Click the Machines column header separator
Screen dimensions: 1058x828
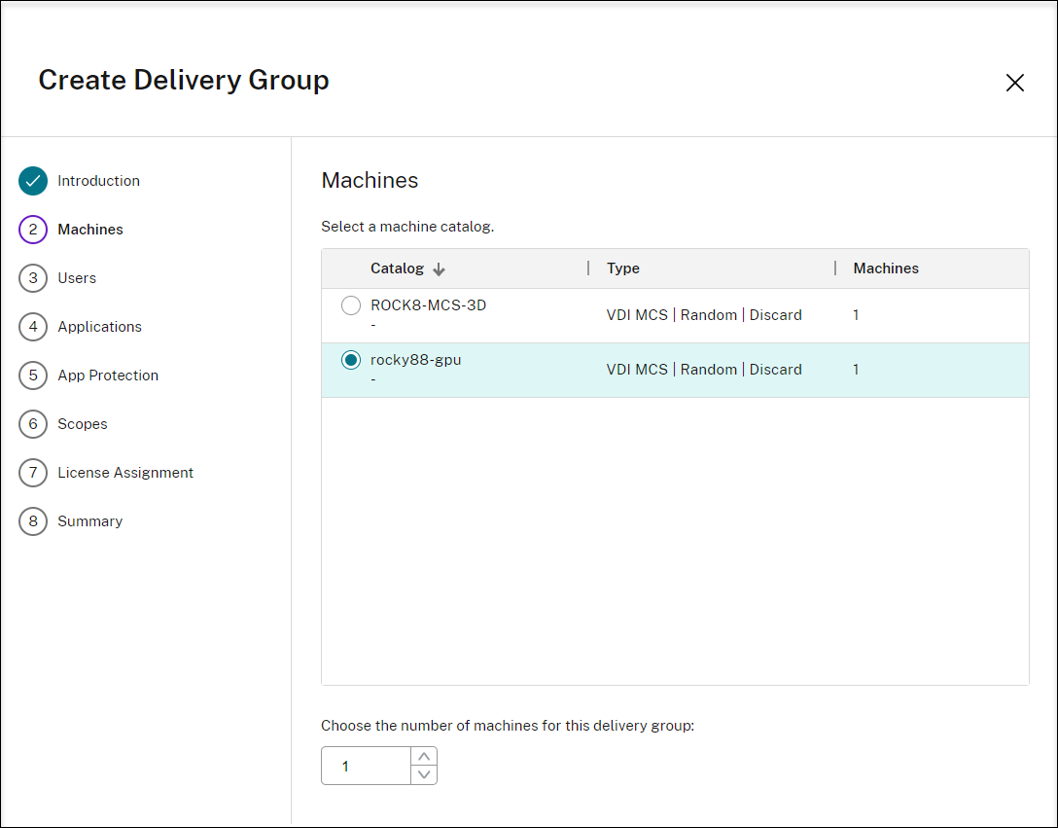tap(836, 268)
